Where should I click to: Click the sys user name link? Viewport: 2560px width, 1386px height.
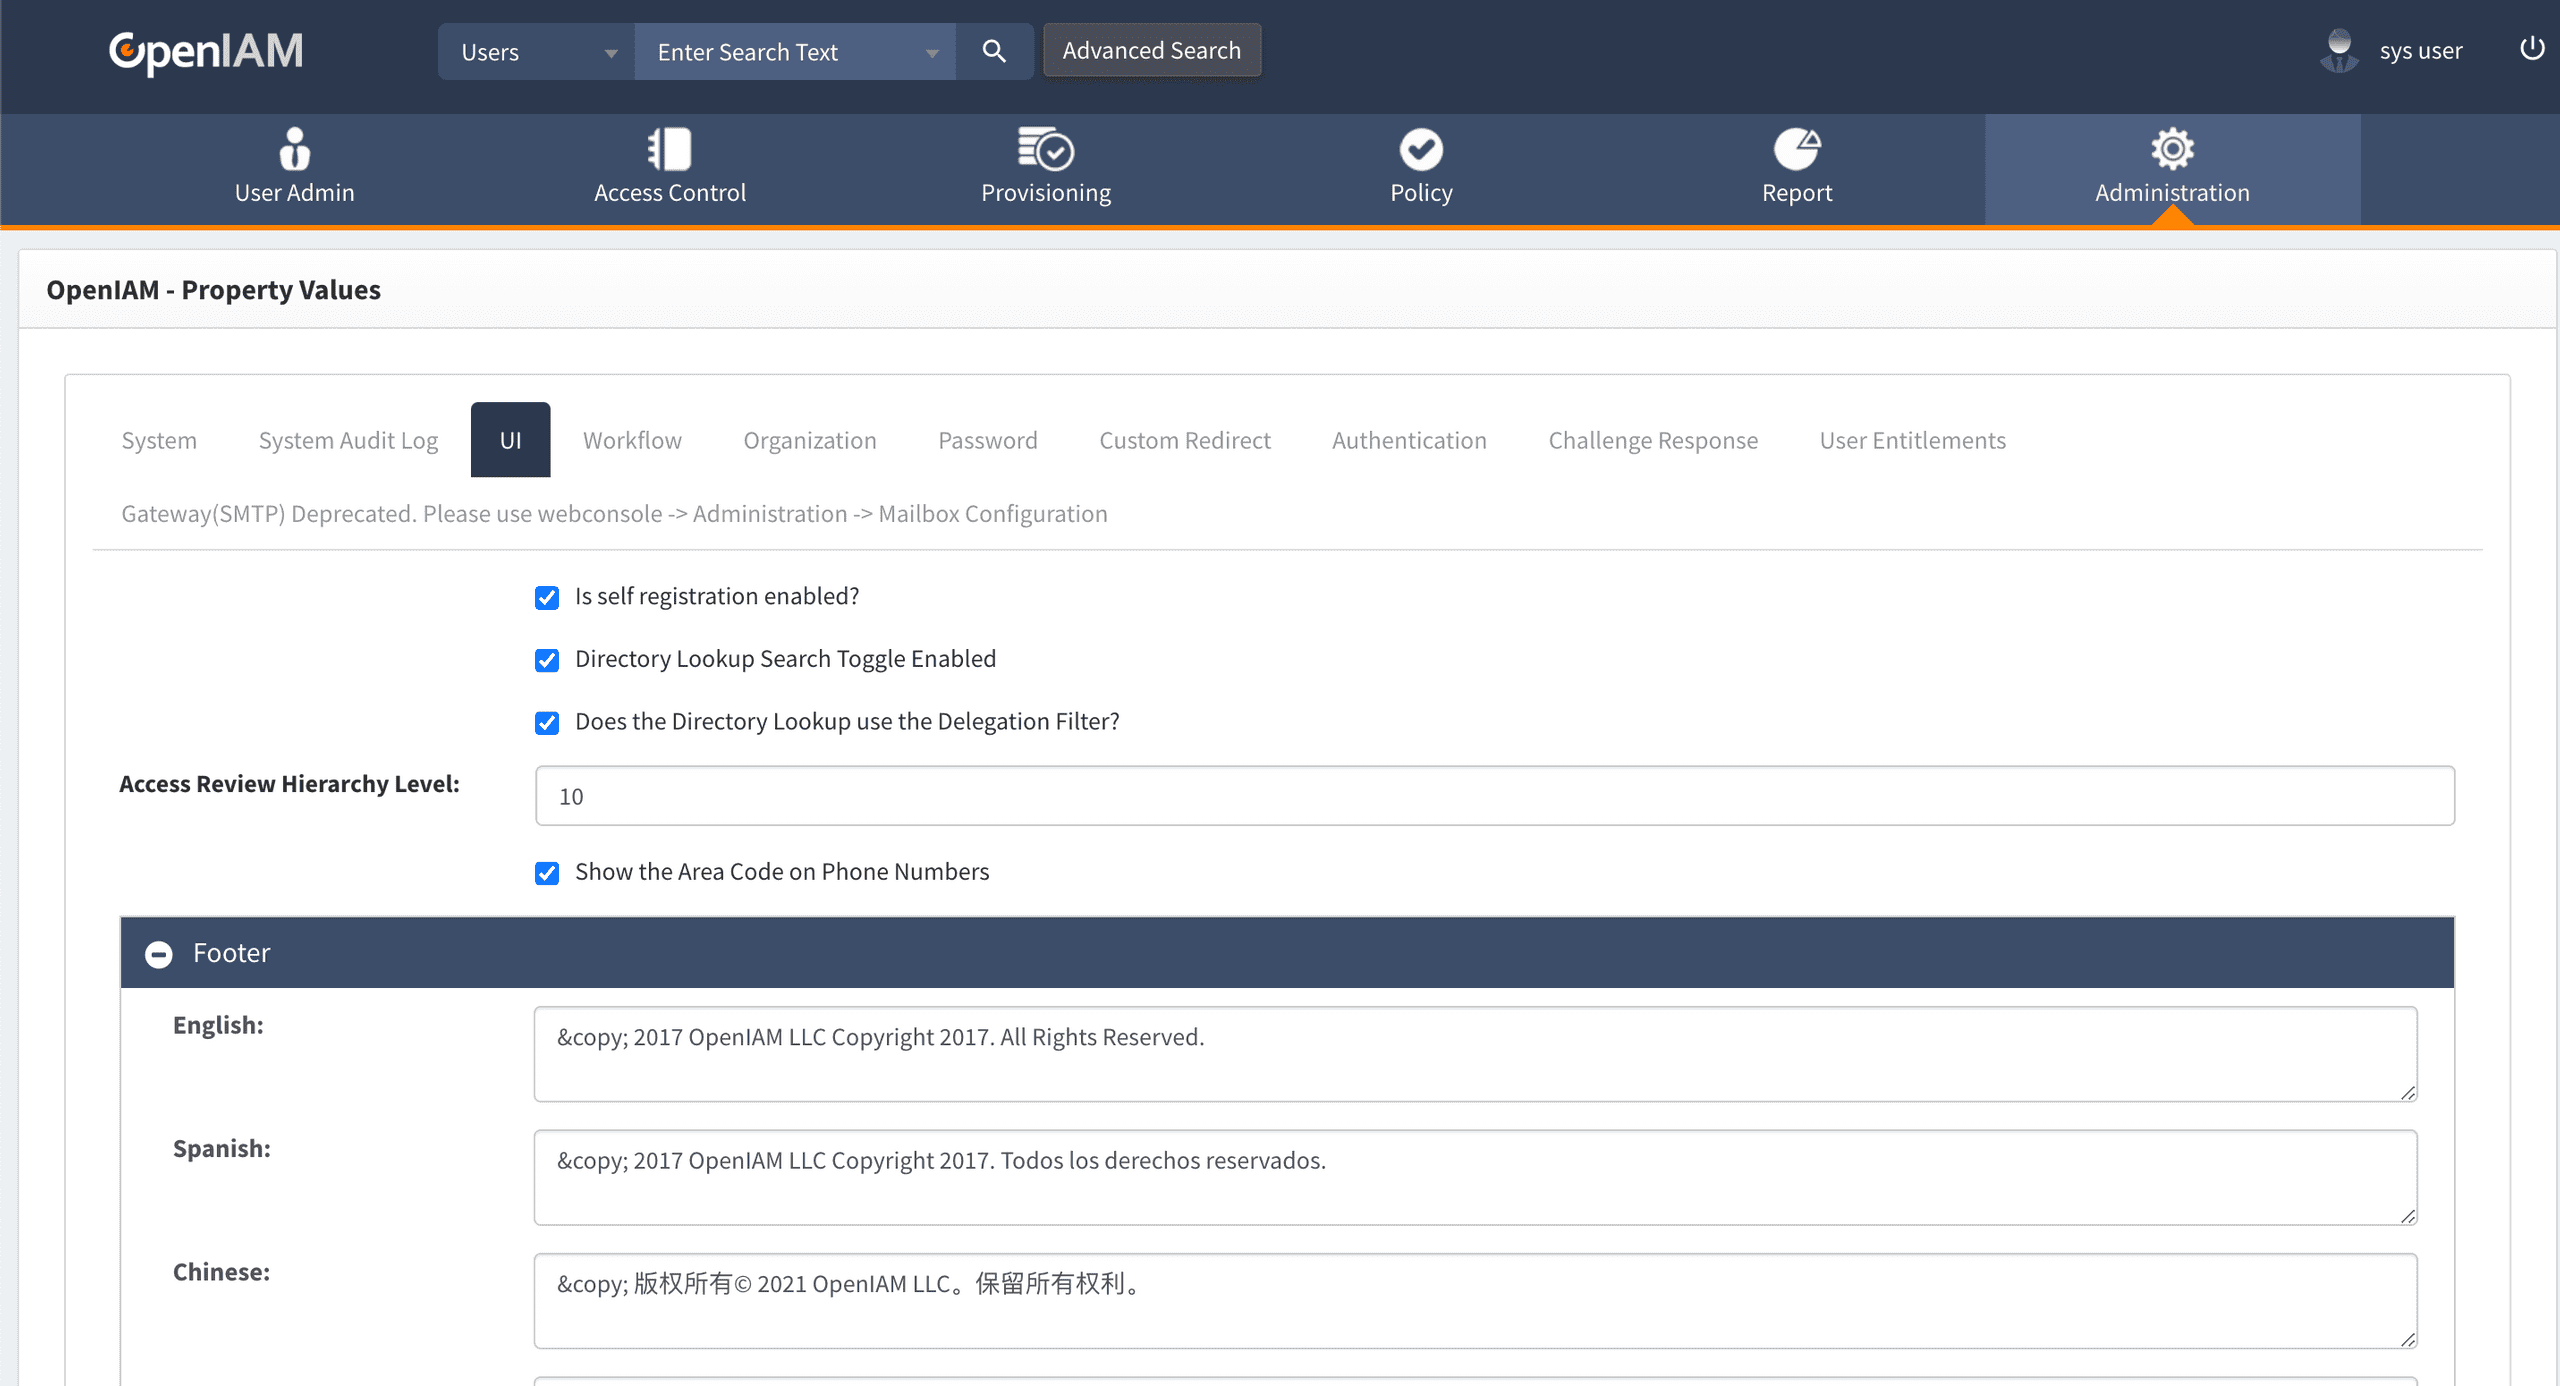pos(2420,51)
